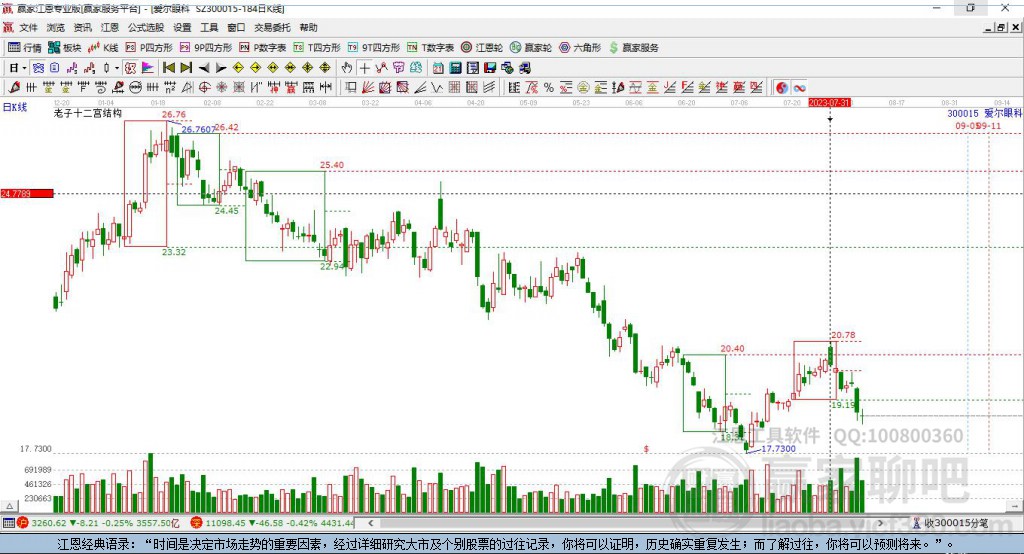Open the 文件 menu
The height and width of the screenshot is (554, 1024).
point(28,27)
